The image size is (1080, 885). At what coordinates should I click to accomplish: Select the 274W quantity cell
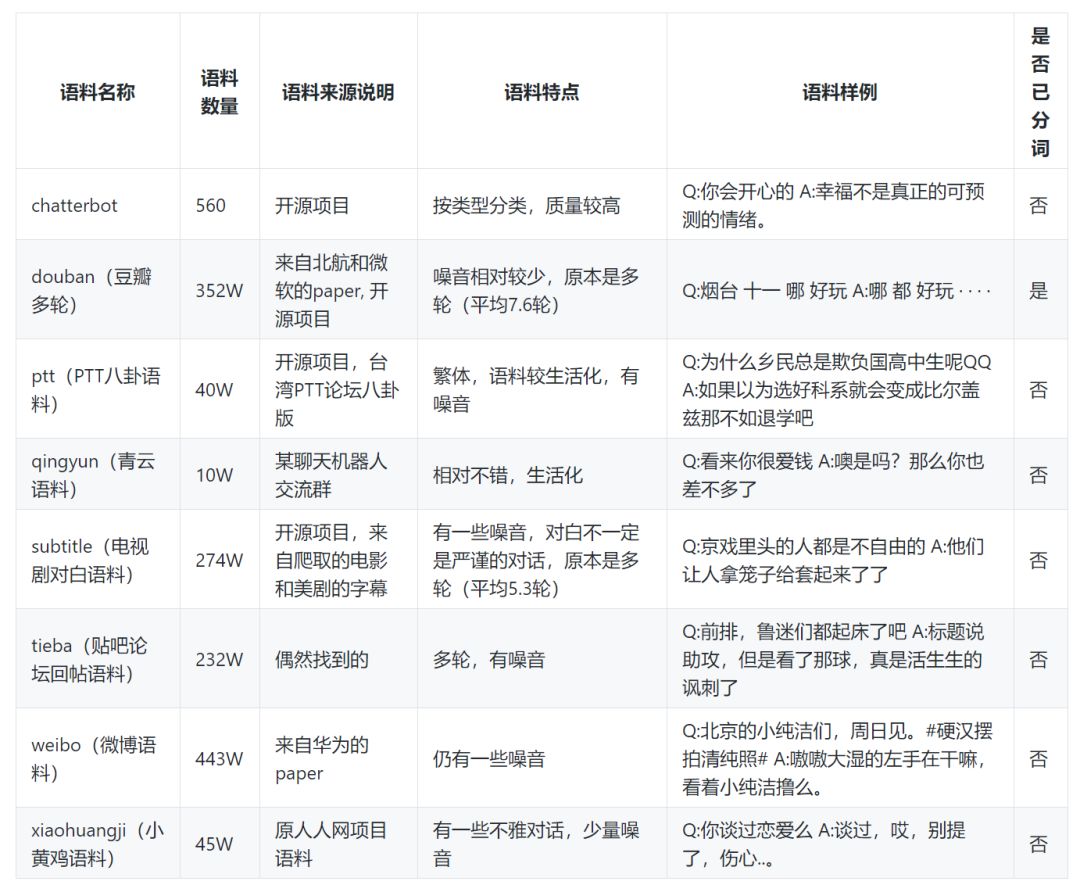click(219, 561)
